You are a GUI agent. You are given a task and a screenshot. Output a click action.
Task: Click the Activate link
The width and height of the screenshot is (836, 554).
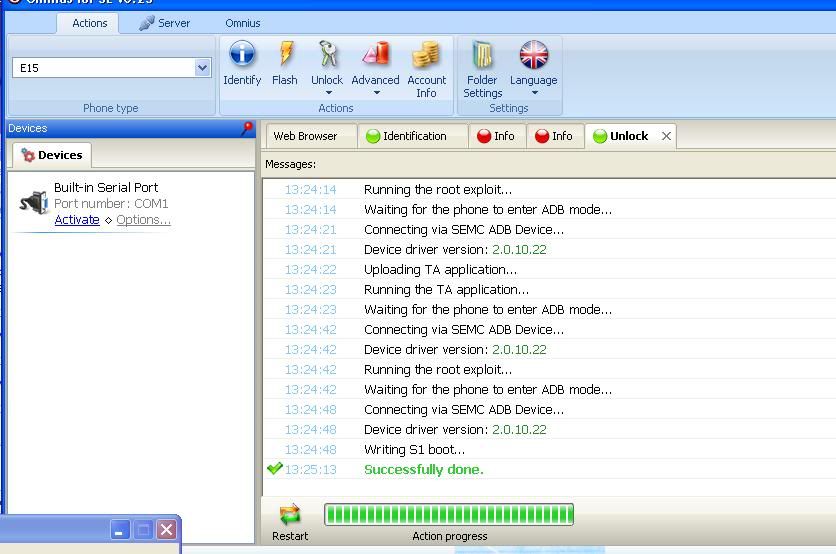tap(77, 220)
